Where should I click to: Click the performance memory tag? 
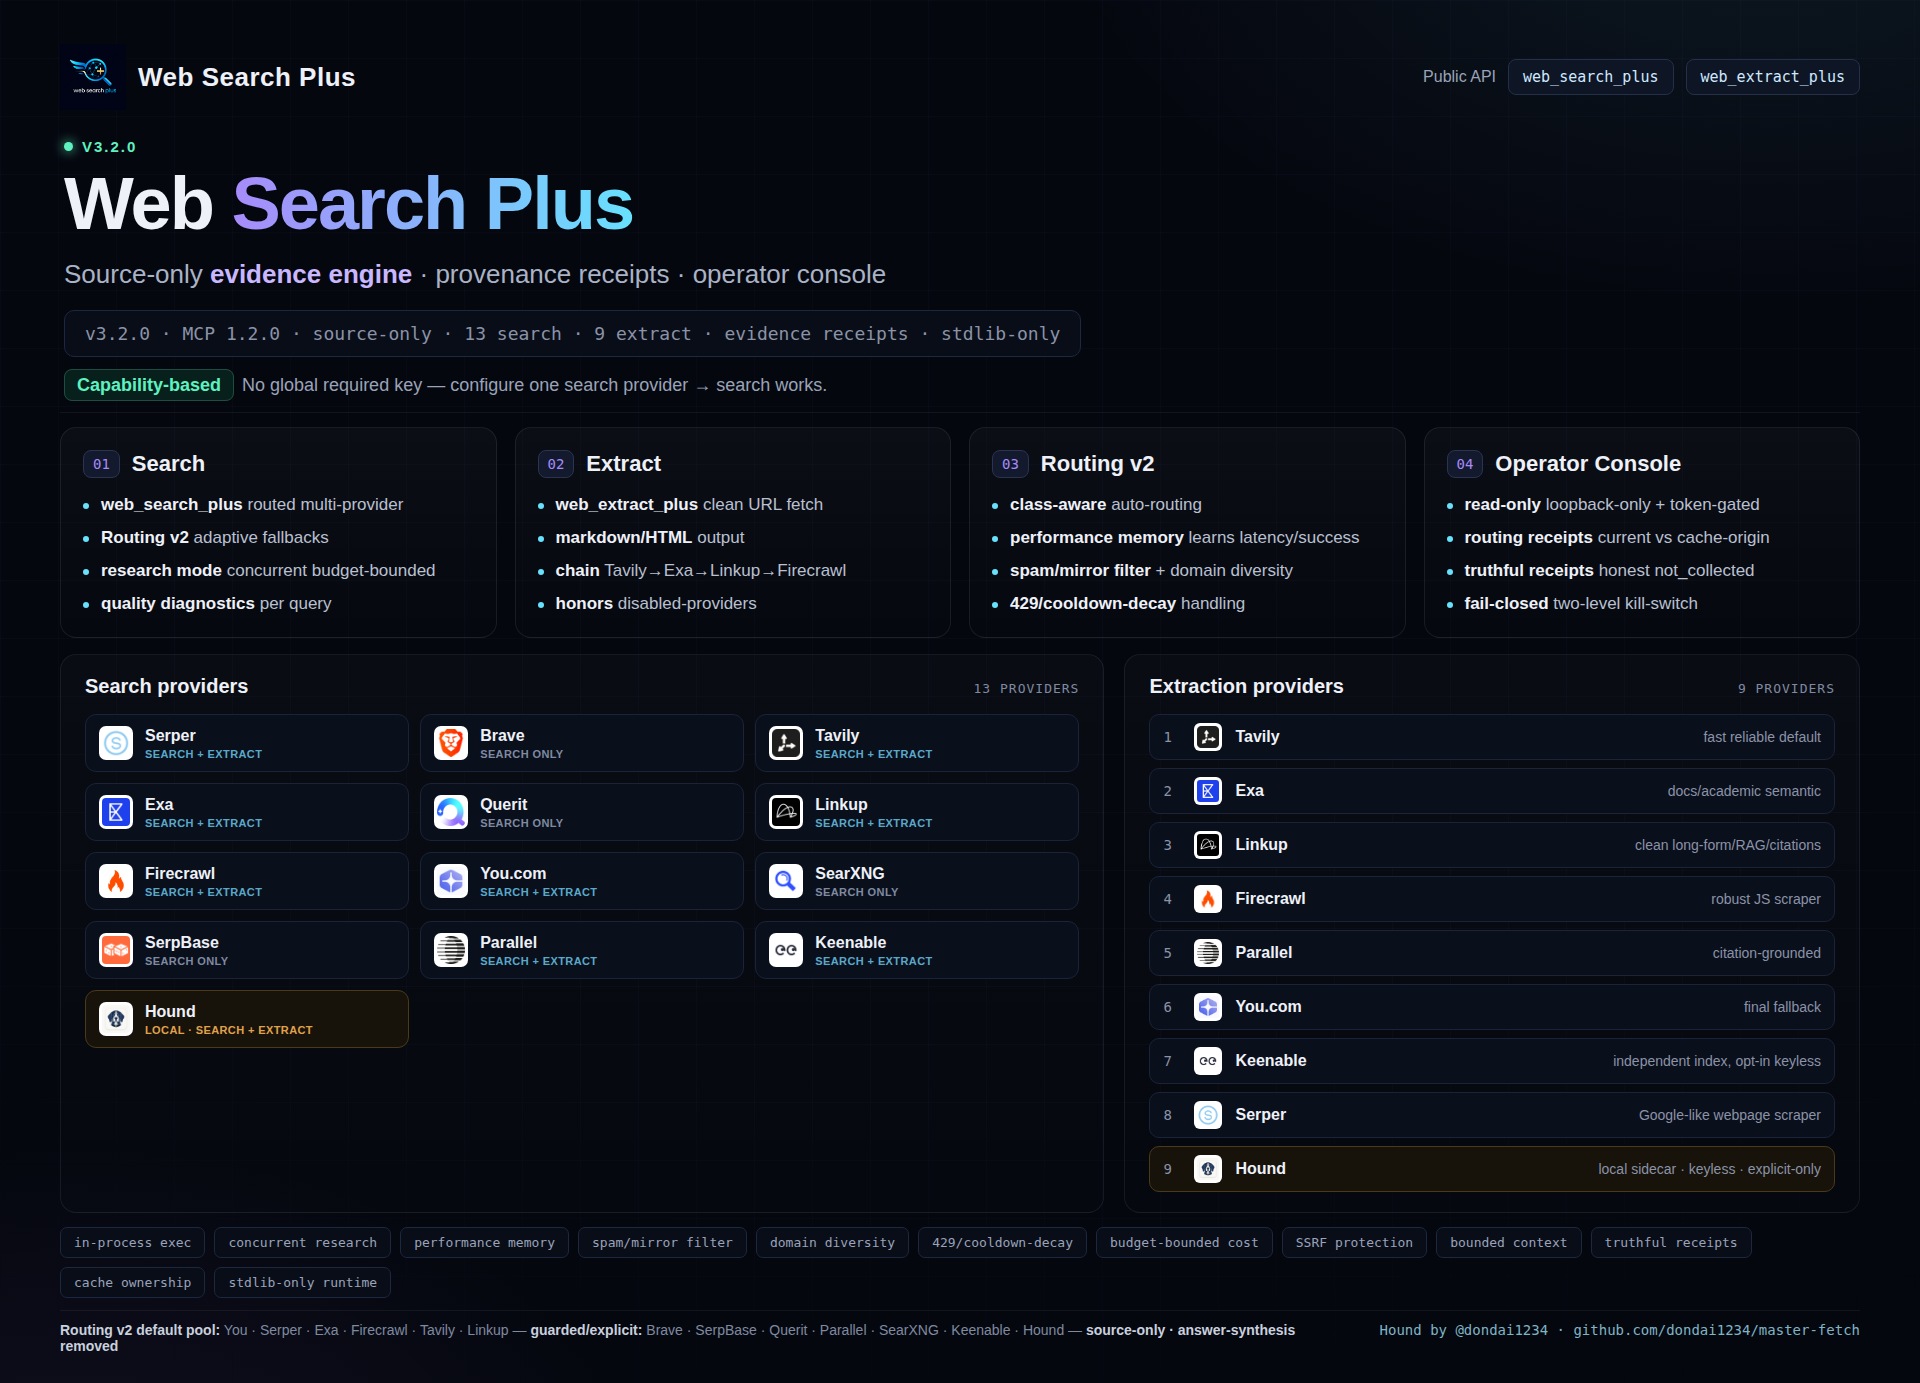484,1242
